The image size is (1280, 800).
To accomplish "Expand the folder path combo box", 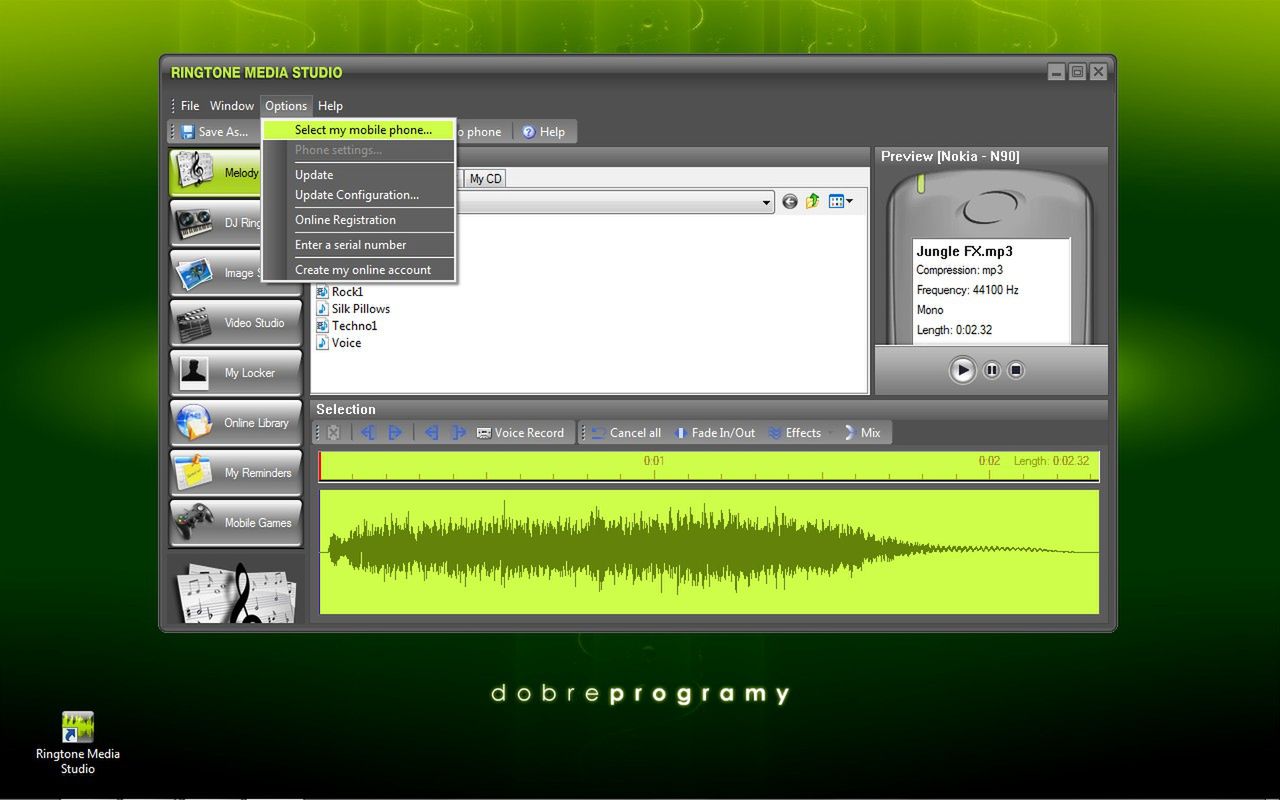I will [767, 203].
